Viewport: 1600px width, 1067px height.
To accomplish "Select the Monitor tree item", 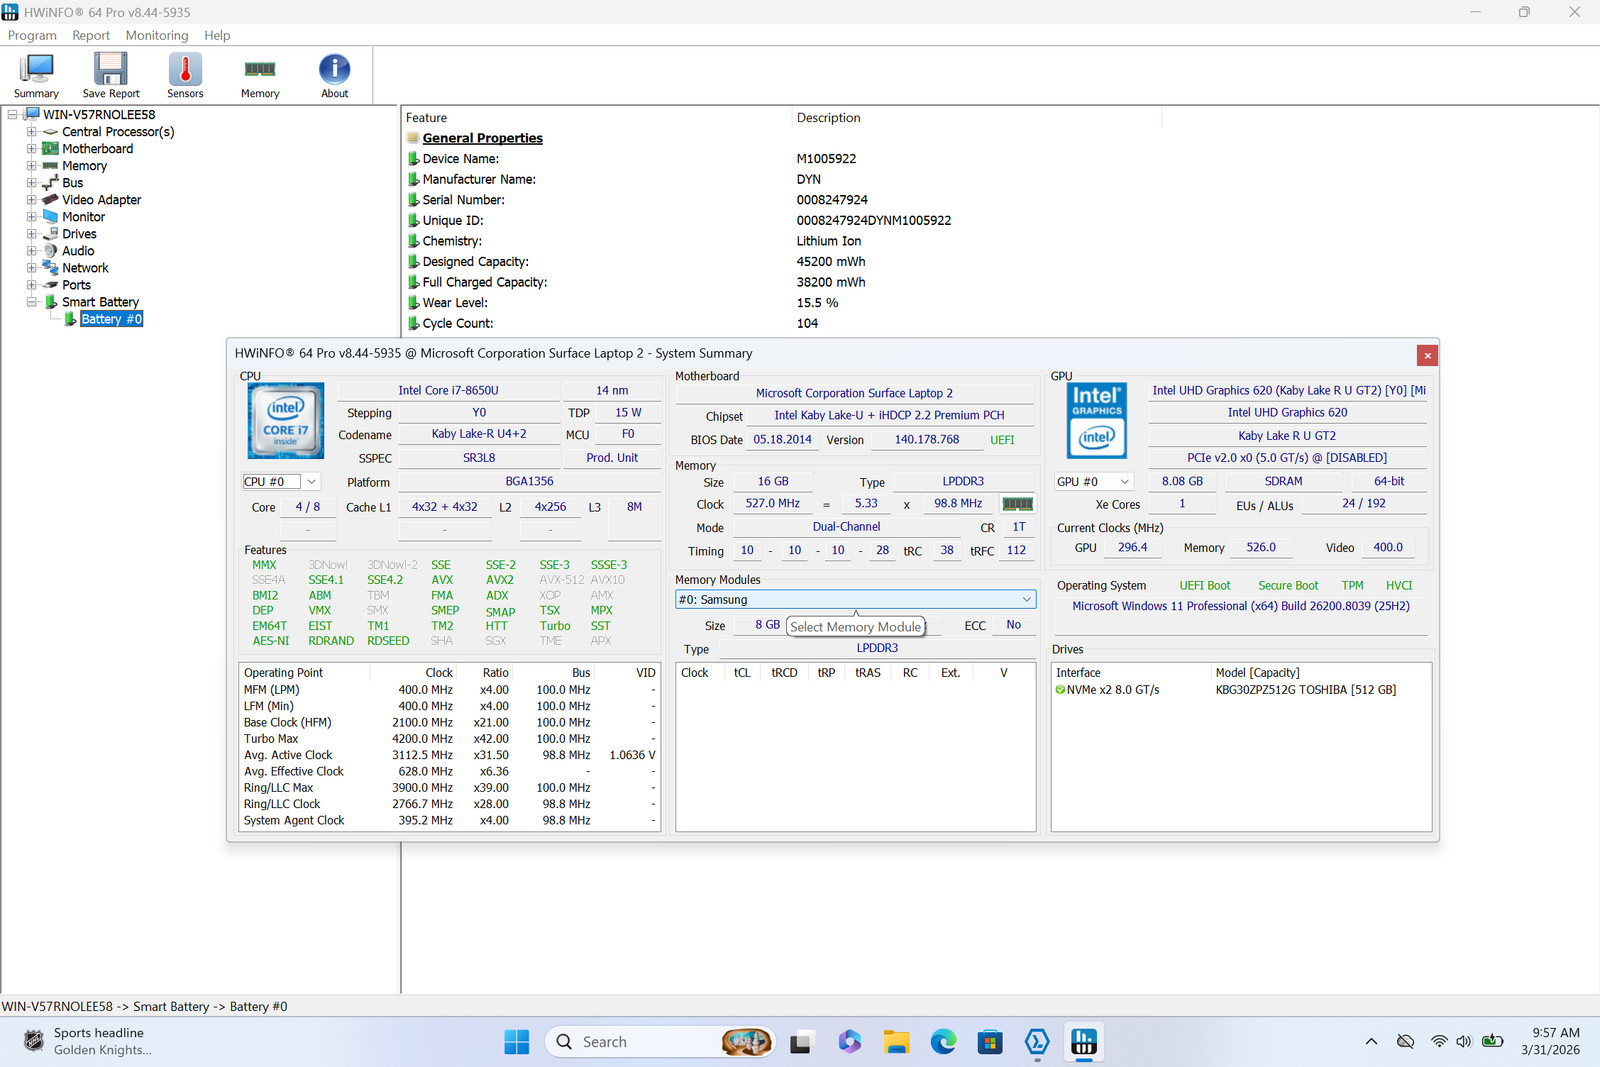I will click(x=83, y=217).
